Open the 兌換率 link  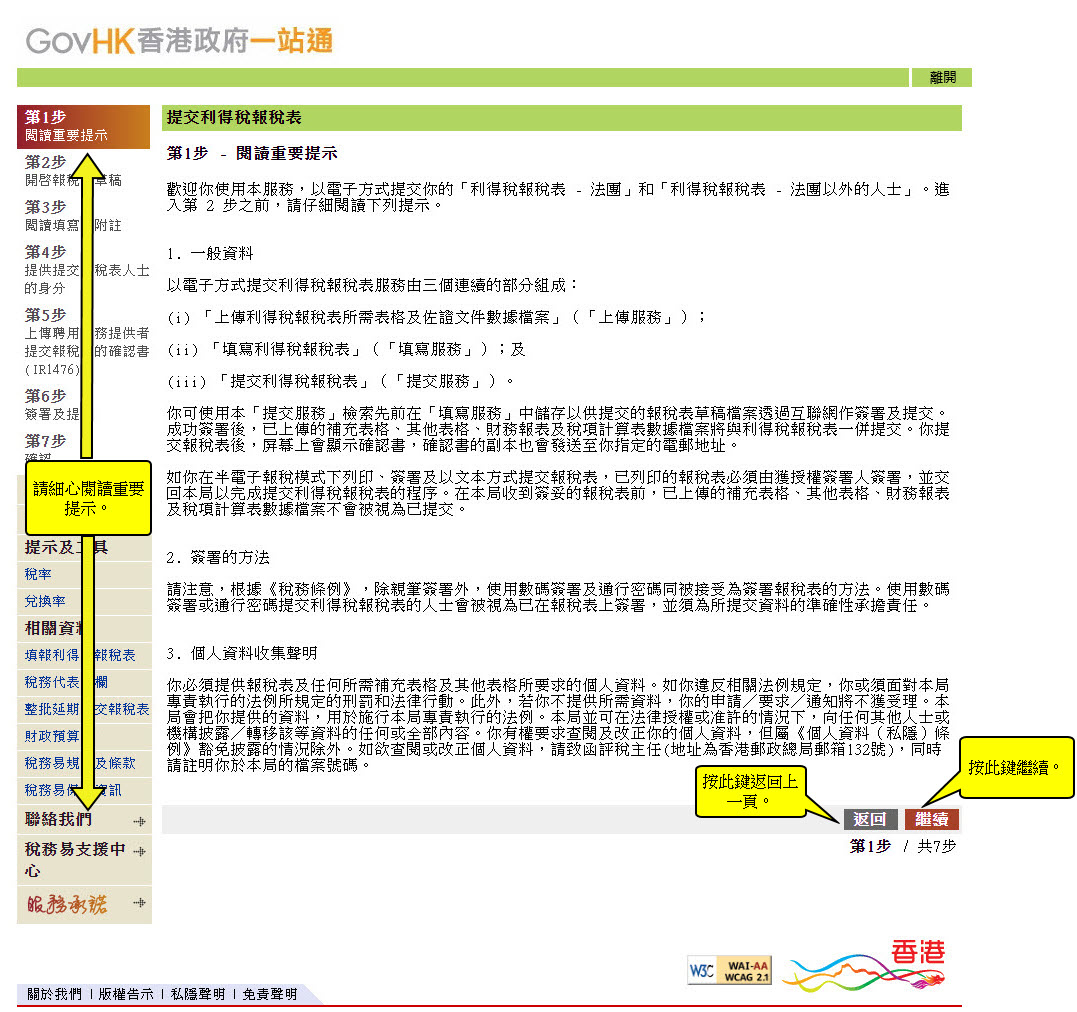(x=45, y=601)
